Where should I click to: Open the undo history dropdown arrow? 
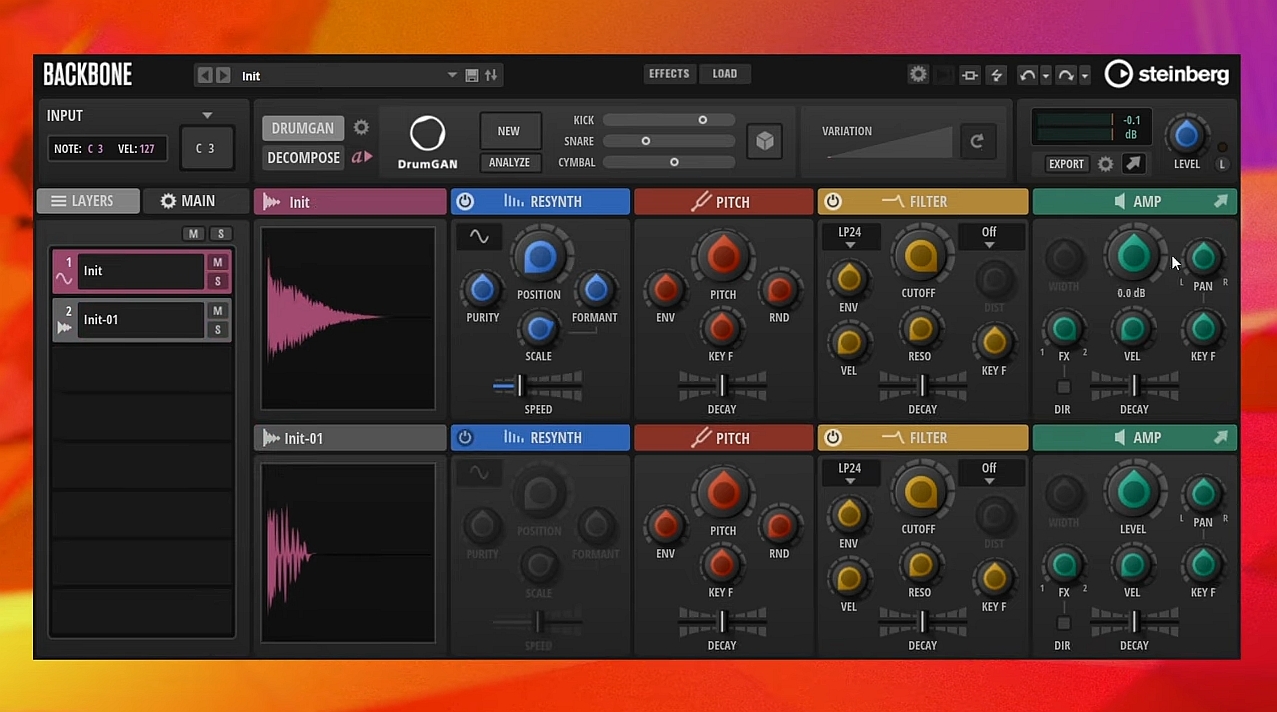1045,76
